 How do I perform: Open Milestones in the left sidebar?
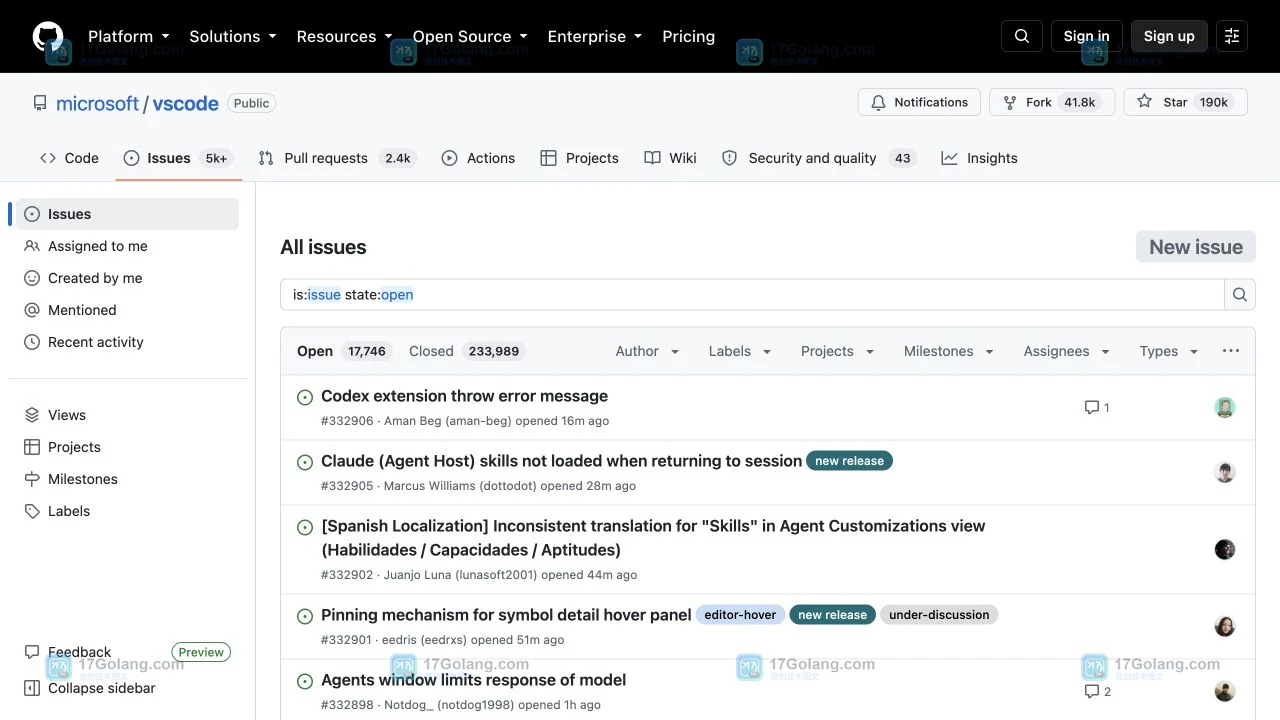point(127,479)
